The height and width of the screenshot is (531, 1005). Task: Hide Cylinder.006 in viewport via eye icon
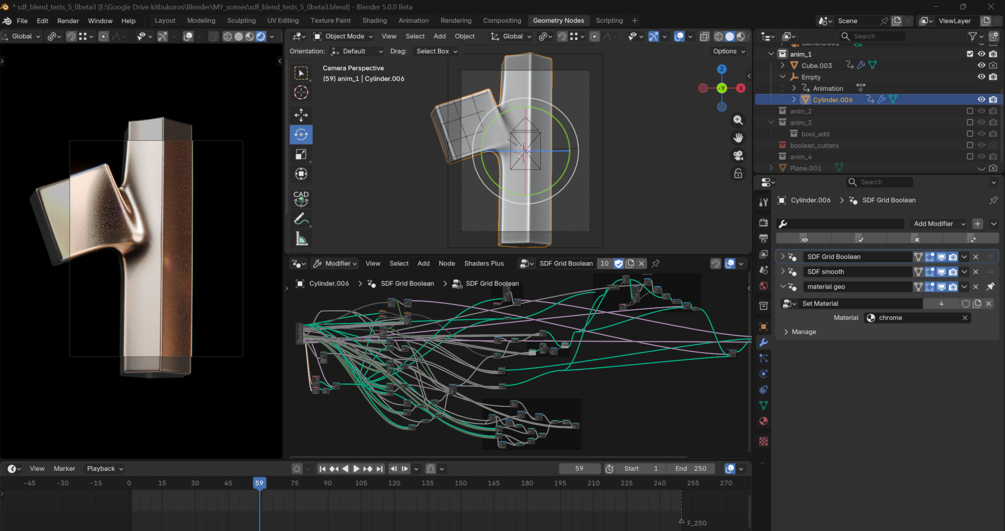coord(981,100)
